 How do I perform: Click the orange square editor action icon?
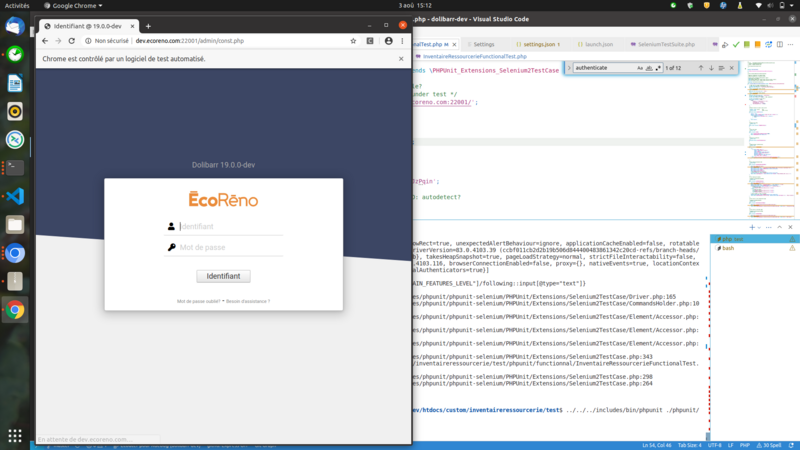click(758, 45)
